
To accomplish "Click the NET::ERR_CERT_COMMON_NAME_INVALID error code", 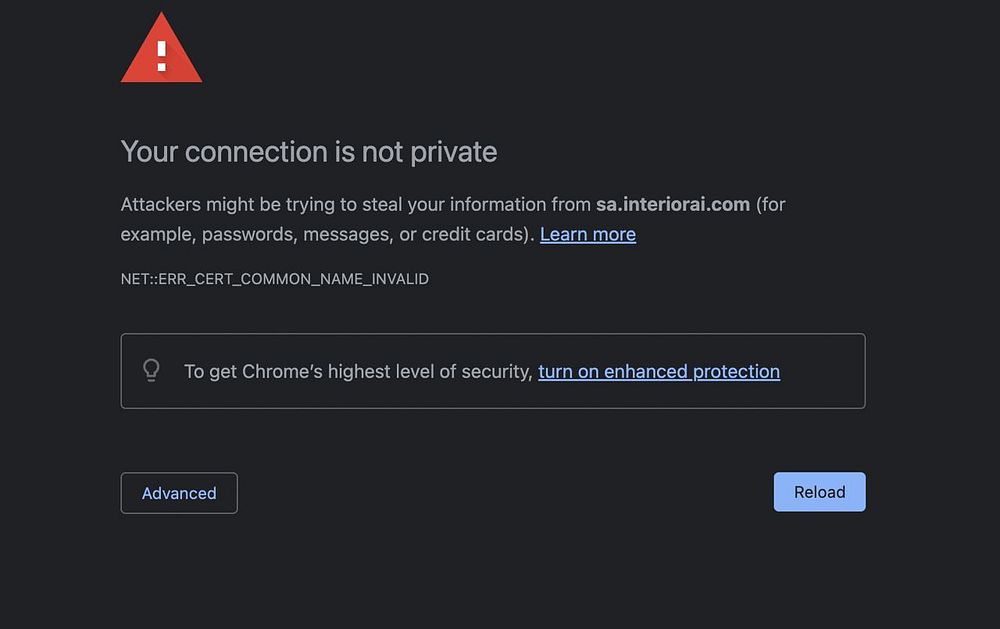I will point(274,279).
